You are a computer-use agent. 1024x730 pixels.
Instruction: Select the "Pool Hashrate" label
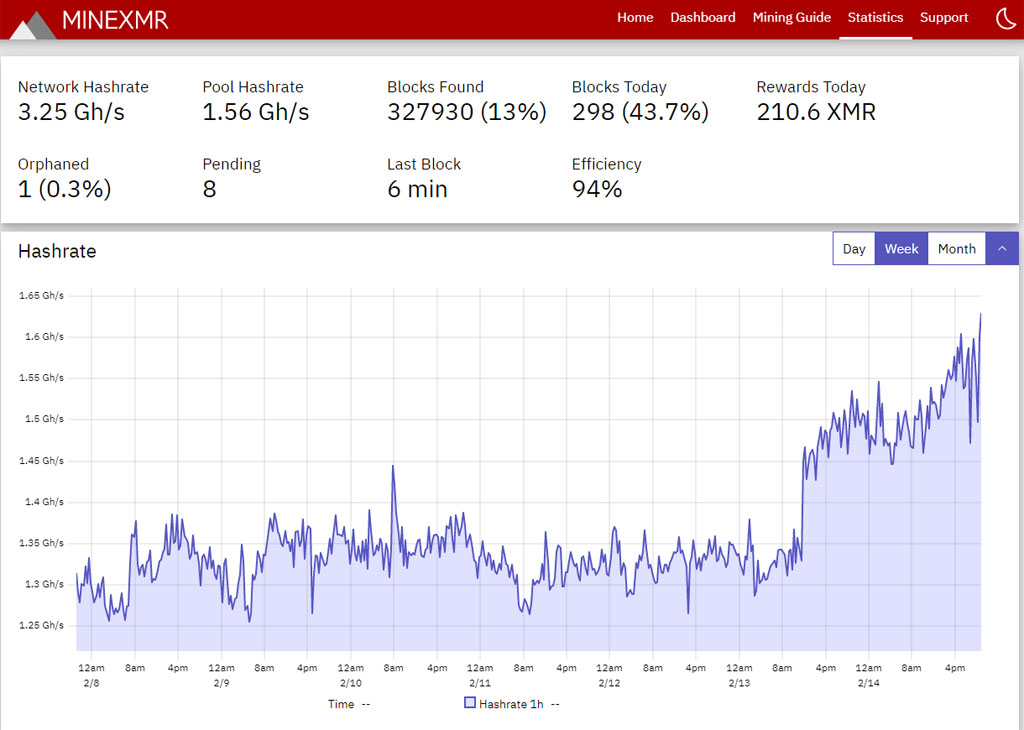point(253,87)
